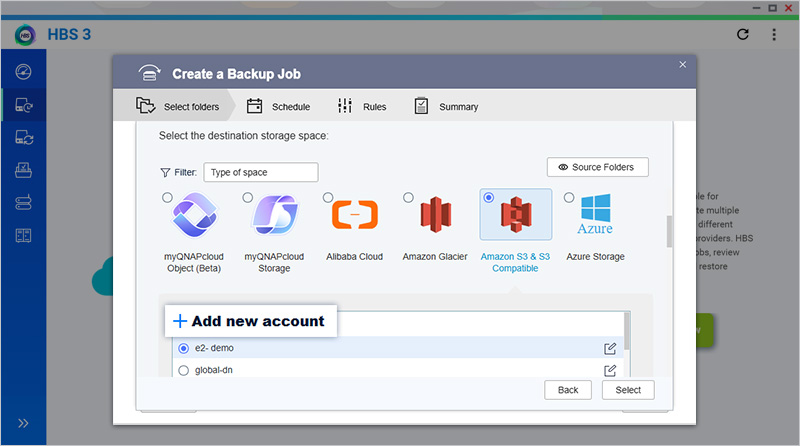Viewport: 800px width, 446px height.
Task: Click the Amazon Glacier logo
Action: pos(436,214)
